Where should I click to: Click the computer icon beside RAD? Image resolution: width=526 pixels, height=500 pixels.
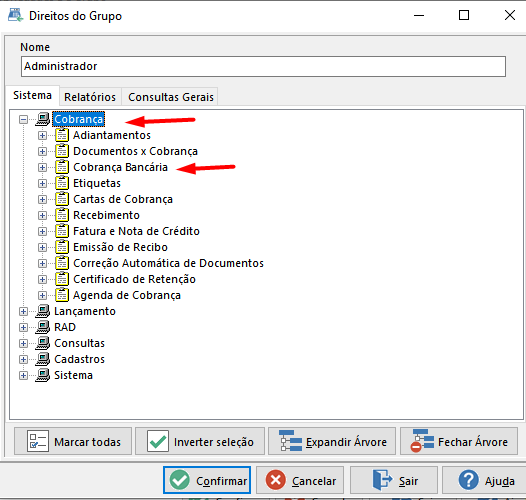(x=43, y=327)
